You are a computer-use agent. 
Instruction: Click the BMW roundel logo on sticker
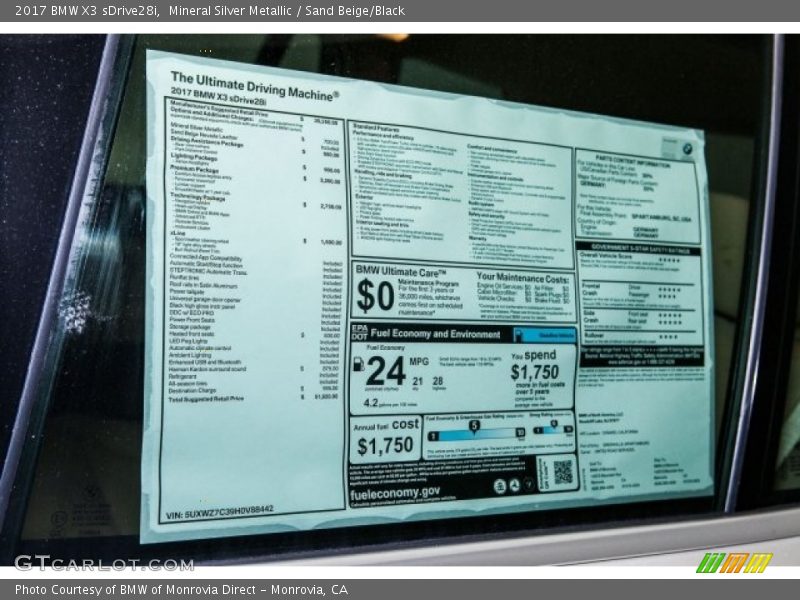(686, 150)
